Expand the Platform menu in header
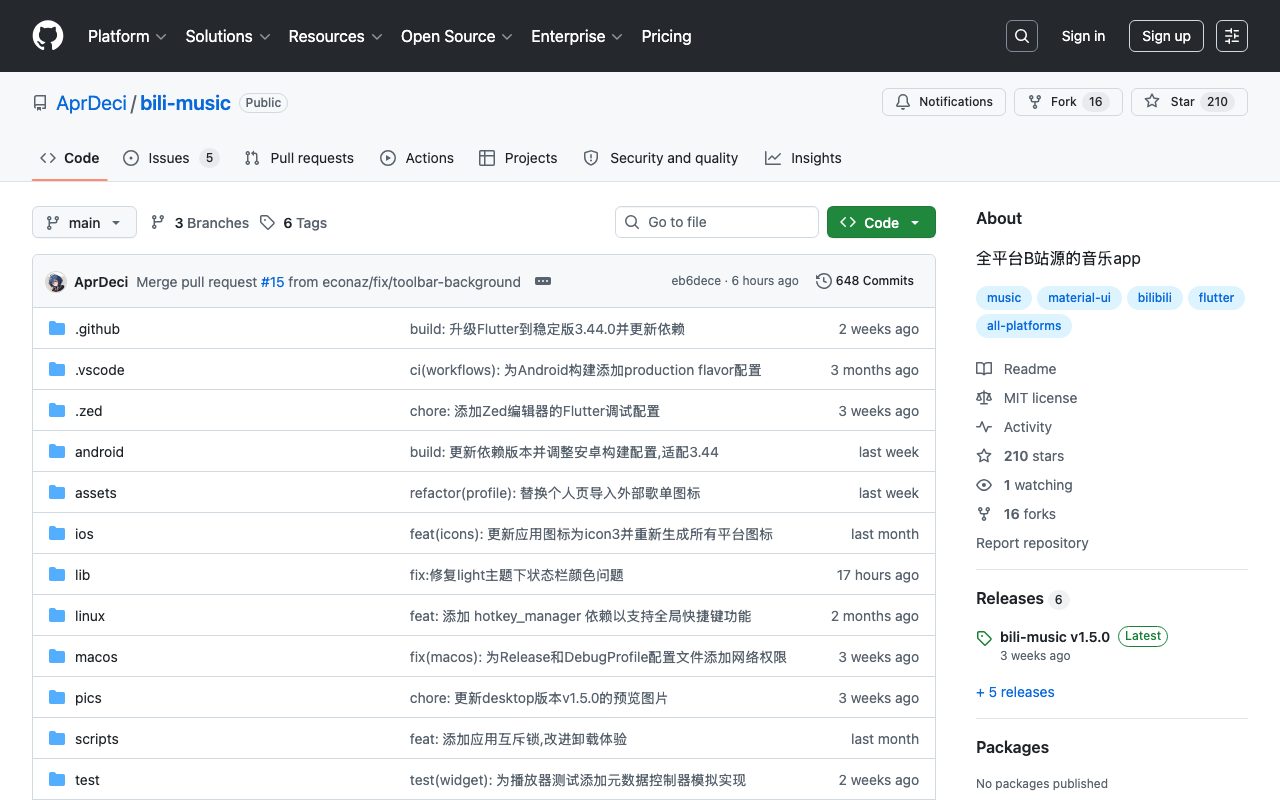Screen dimensions: 1280x800 128,36
